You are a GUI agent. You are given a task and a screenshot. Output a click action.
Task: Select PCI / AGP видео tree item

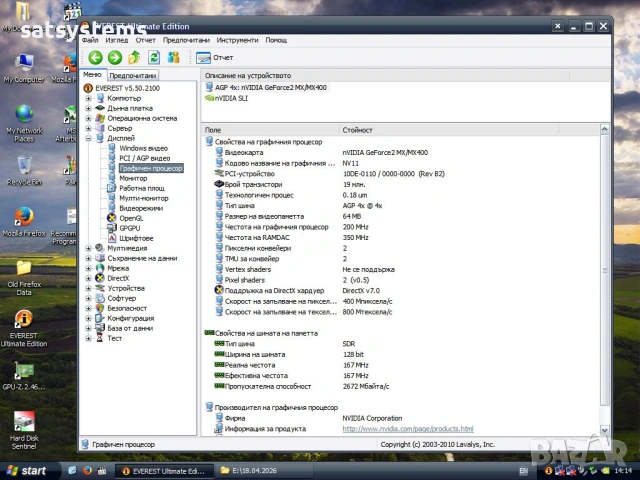point(144,158)
